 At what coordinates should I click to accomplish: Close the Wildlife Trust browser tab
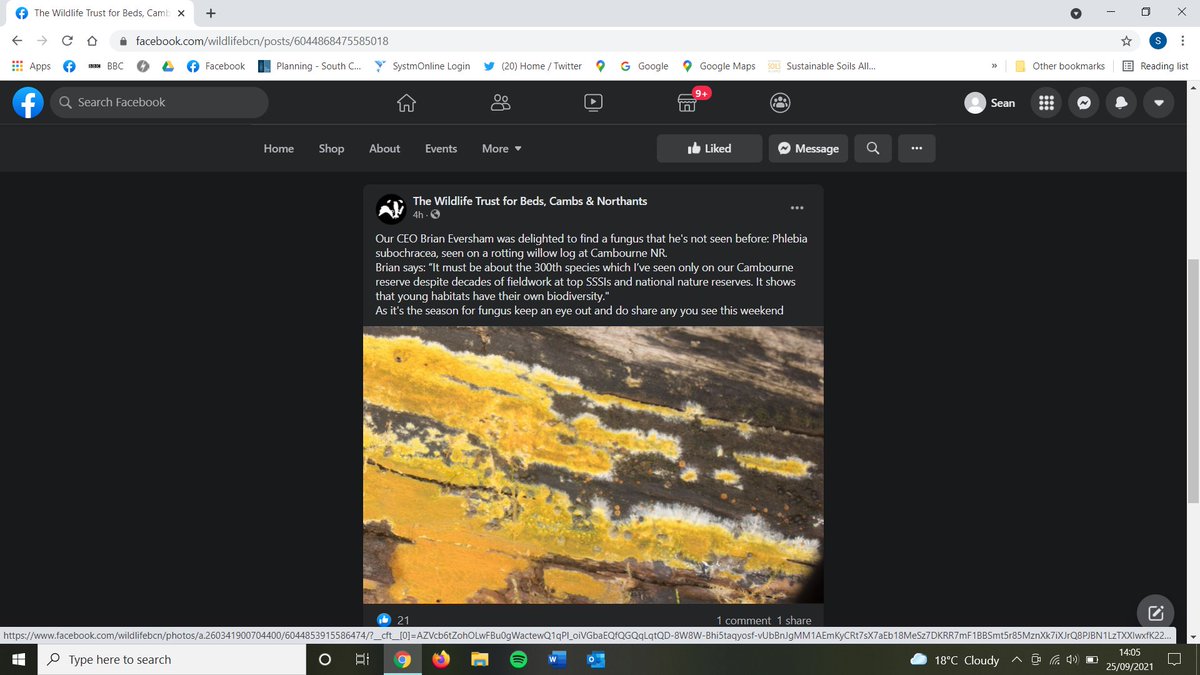(x=181, y=13)
